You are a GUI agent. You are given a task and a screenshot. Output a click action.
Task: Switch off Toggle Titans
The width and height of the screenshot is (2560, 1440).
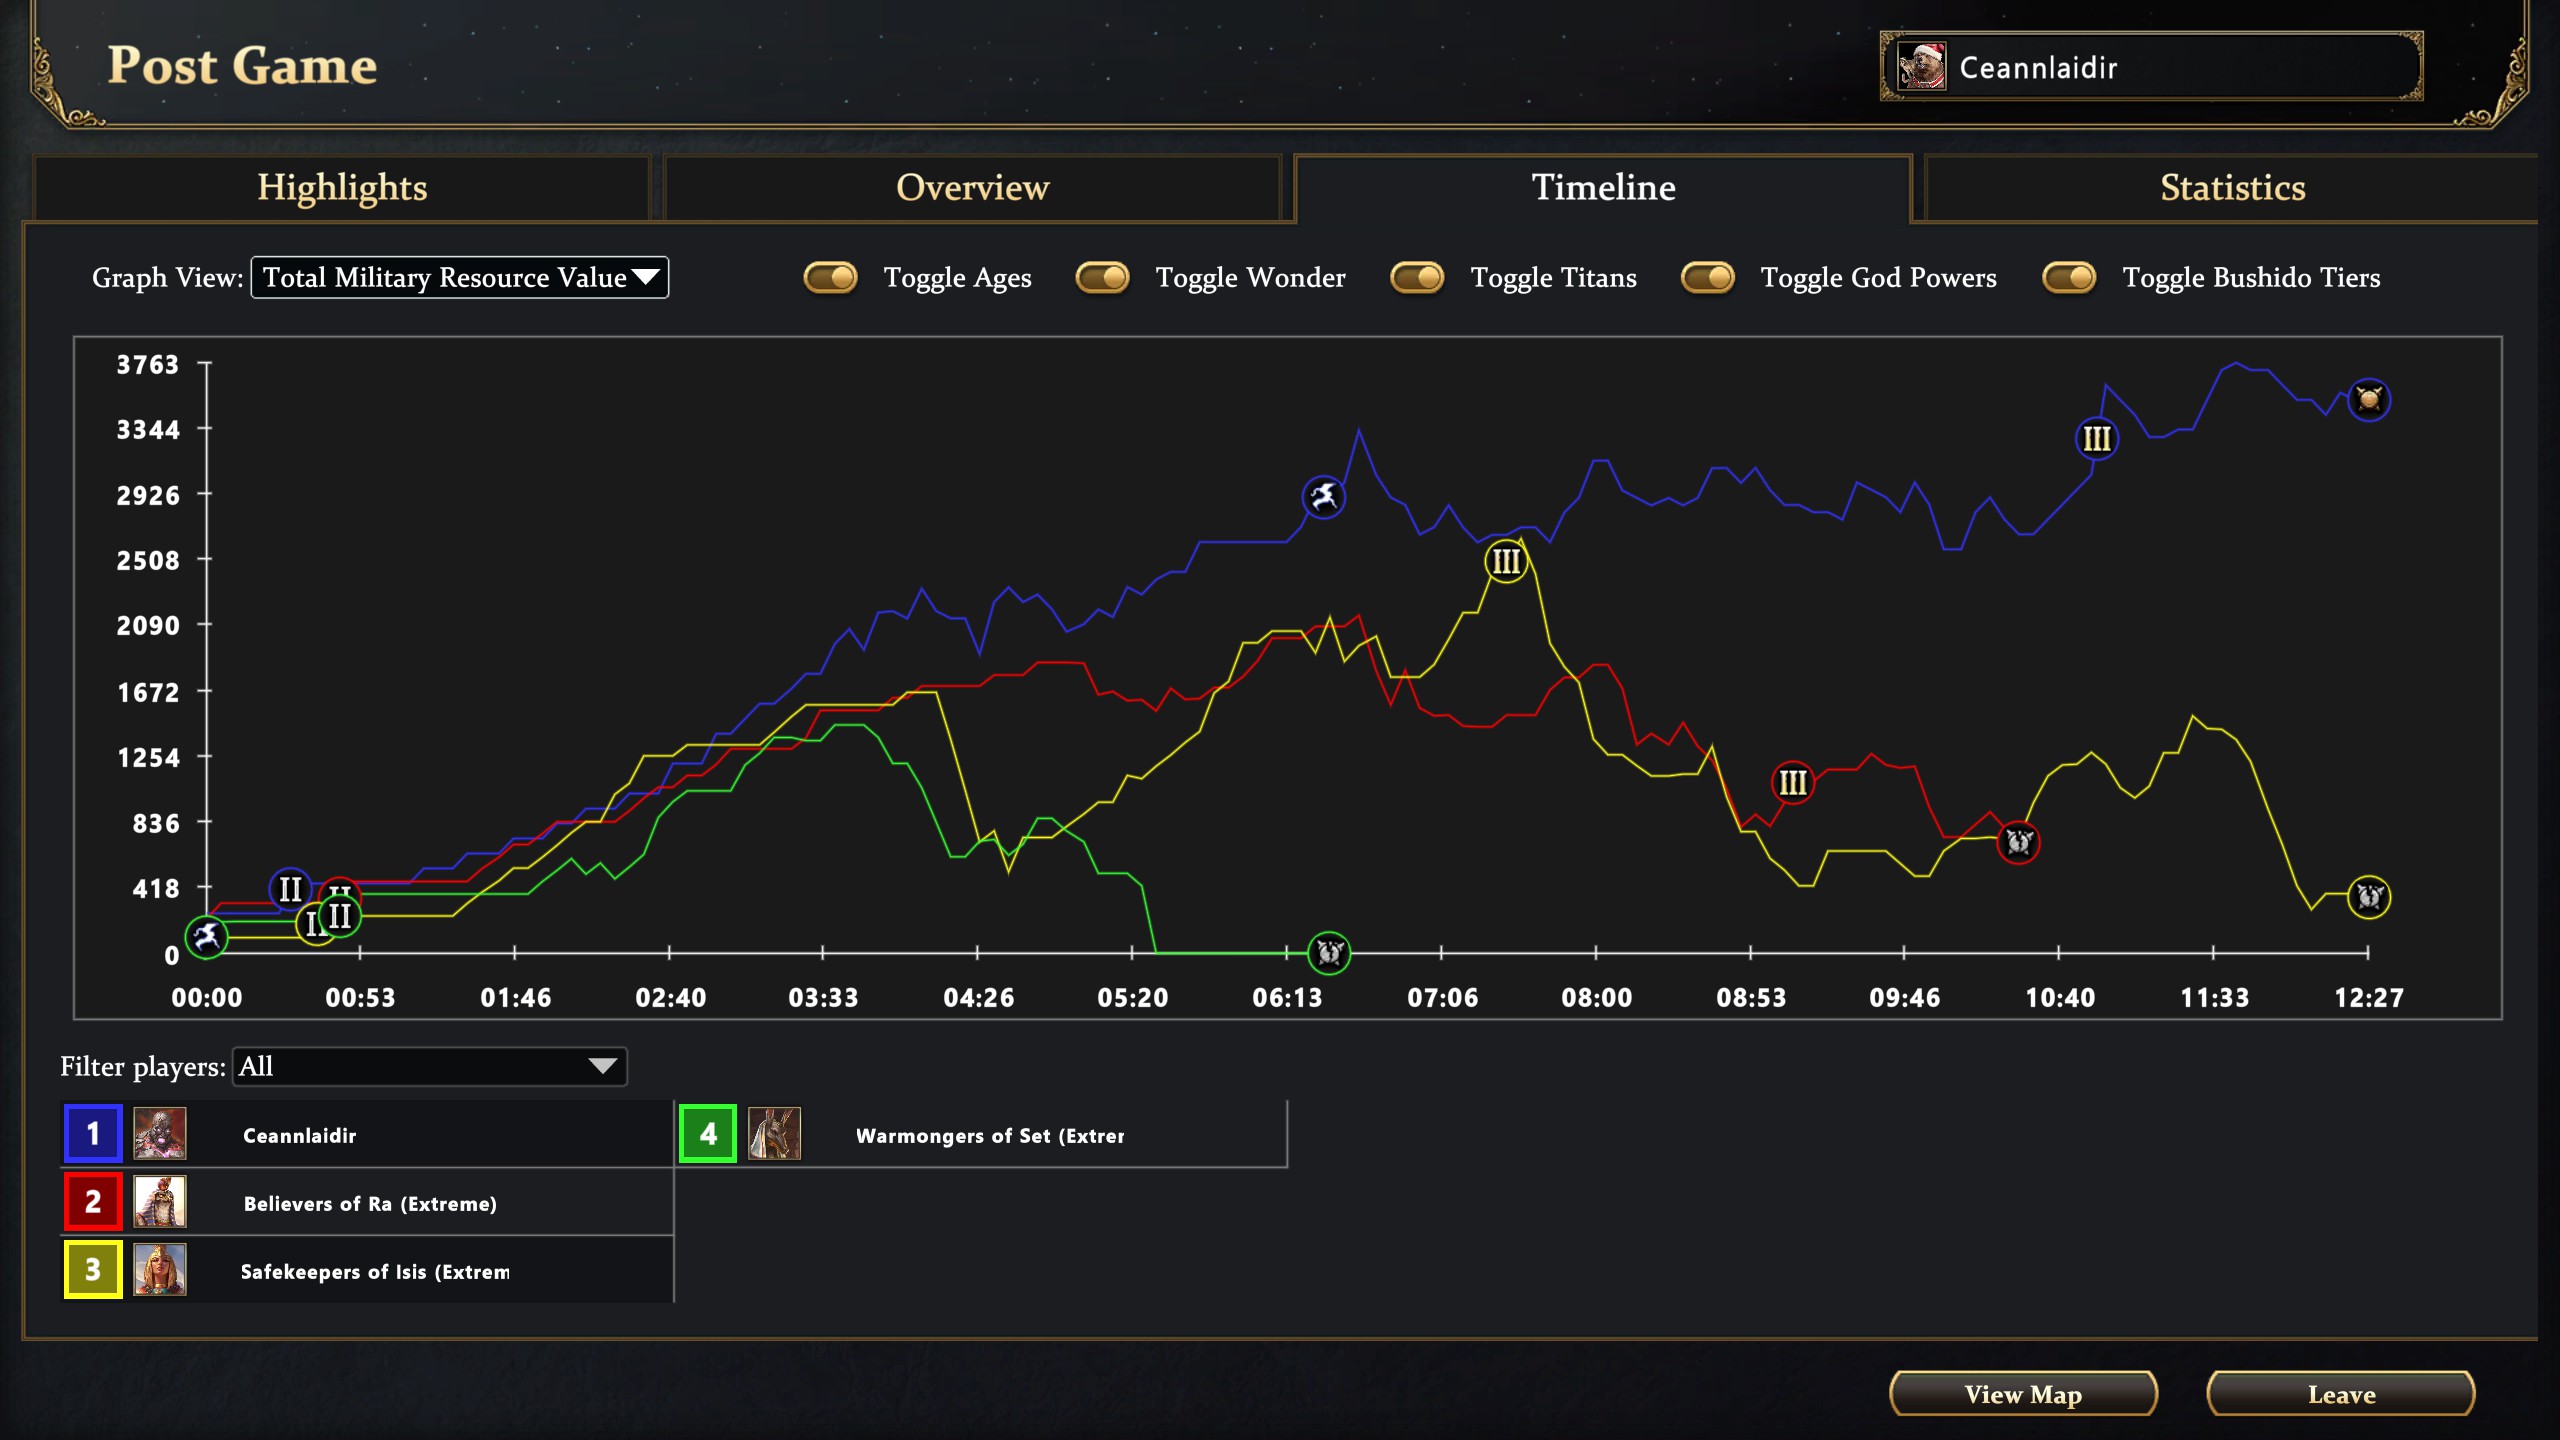click(x=1417, y=277)
